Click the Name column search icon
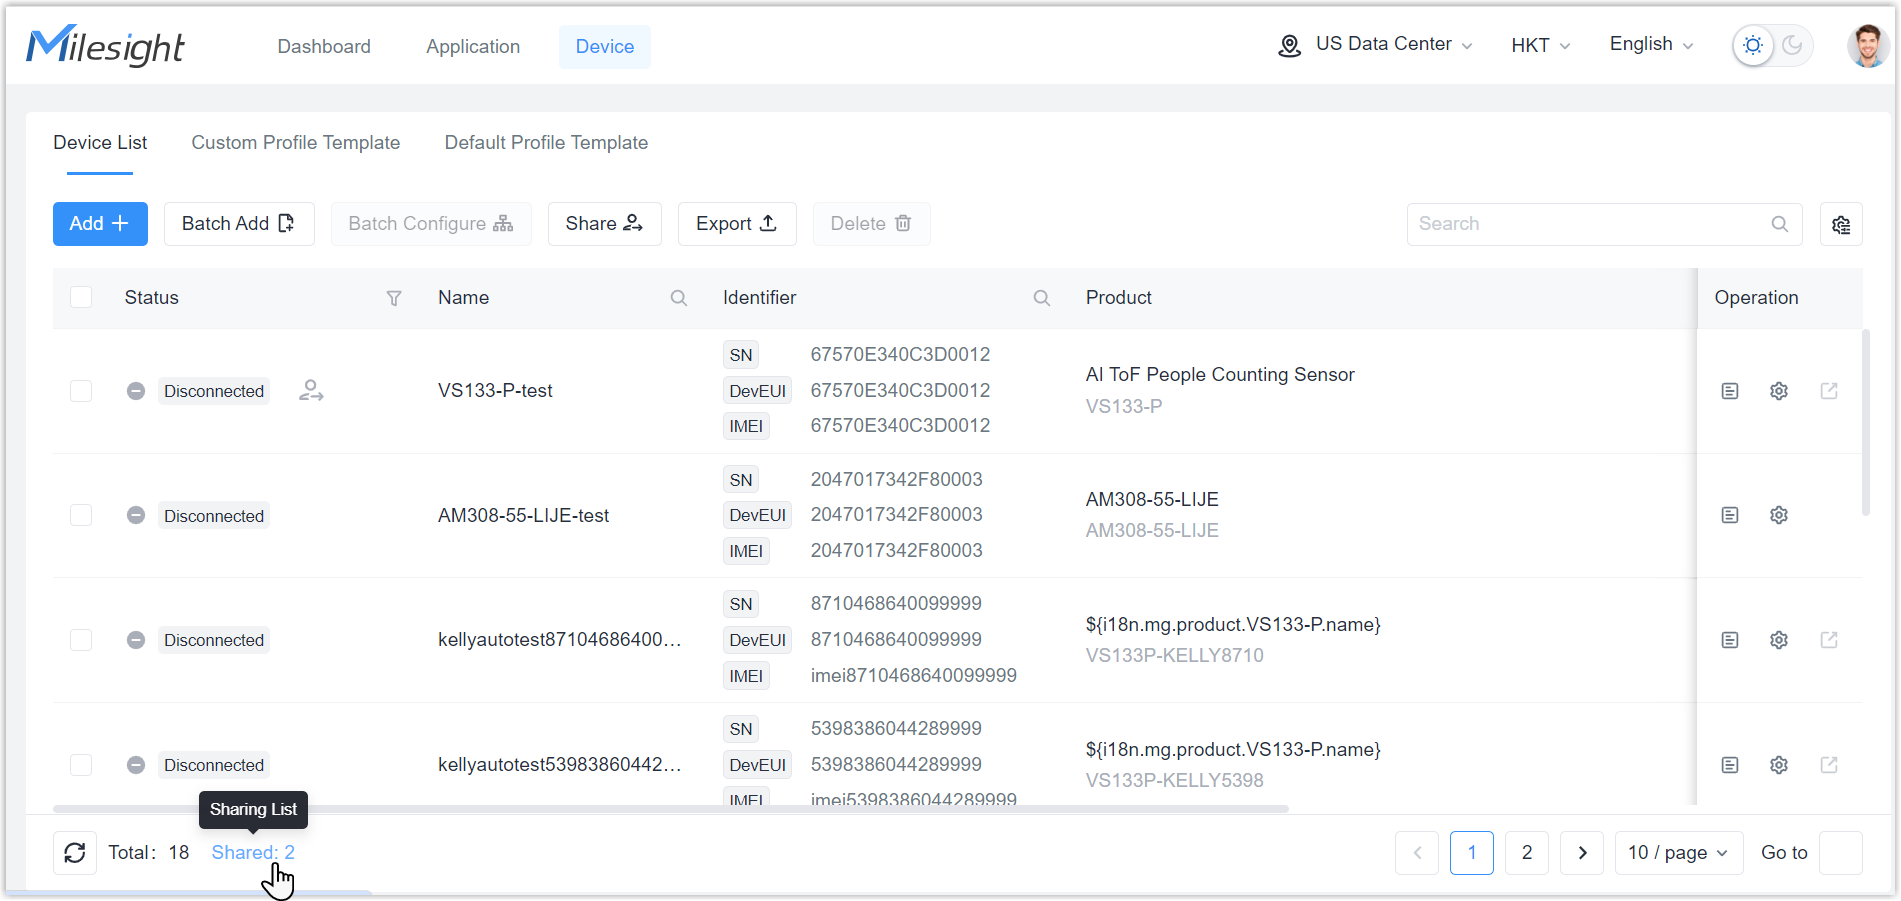 pyautogui.click(x=679, y=298)
